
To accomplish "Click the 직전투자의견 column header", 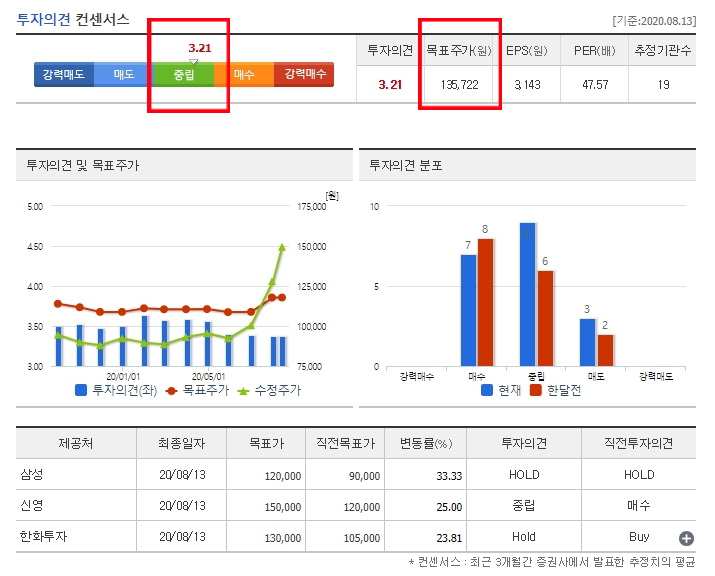I will point(638,443).
